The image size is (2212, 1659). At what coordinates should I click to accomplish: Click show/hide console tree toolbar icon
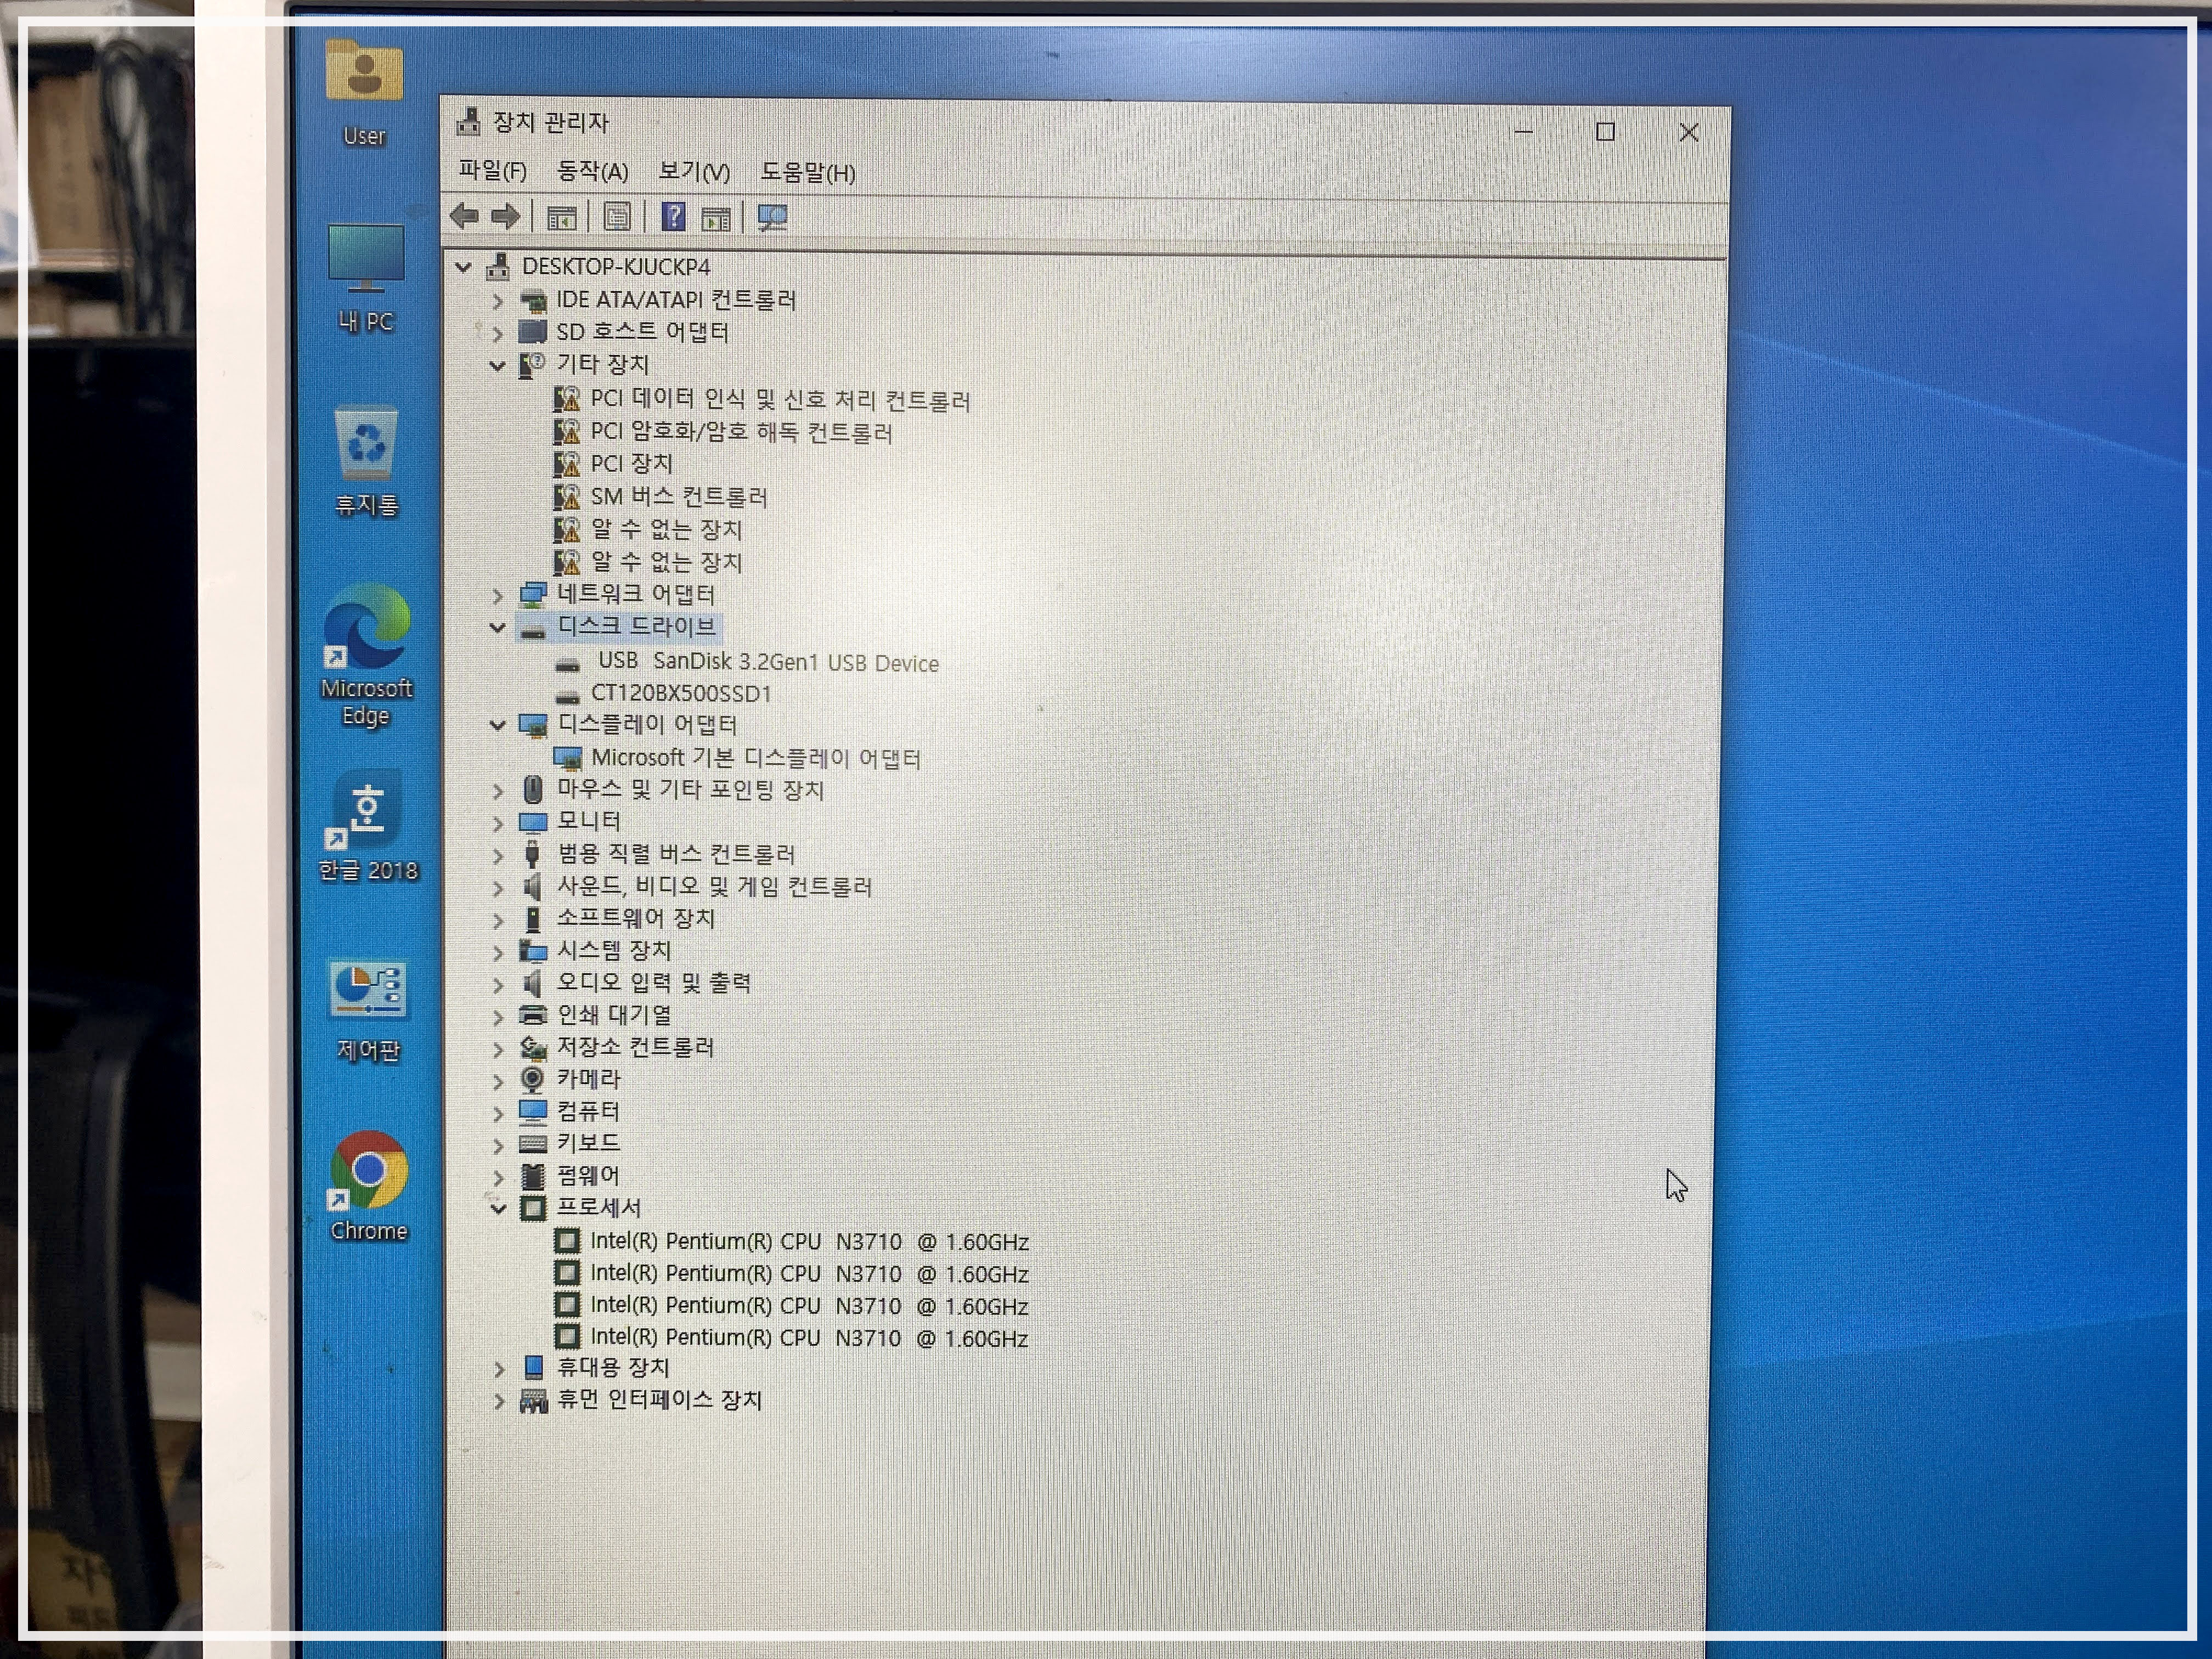tap(562, 218)
